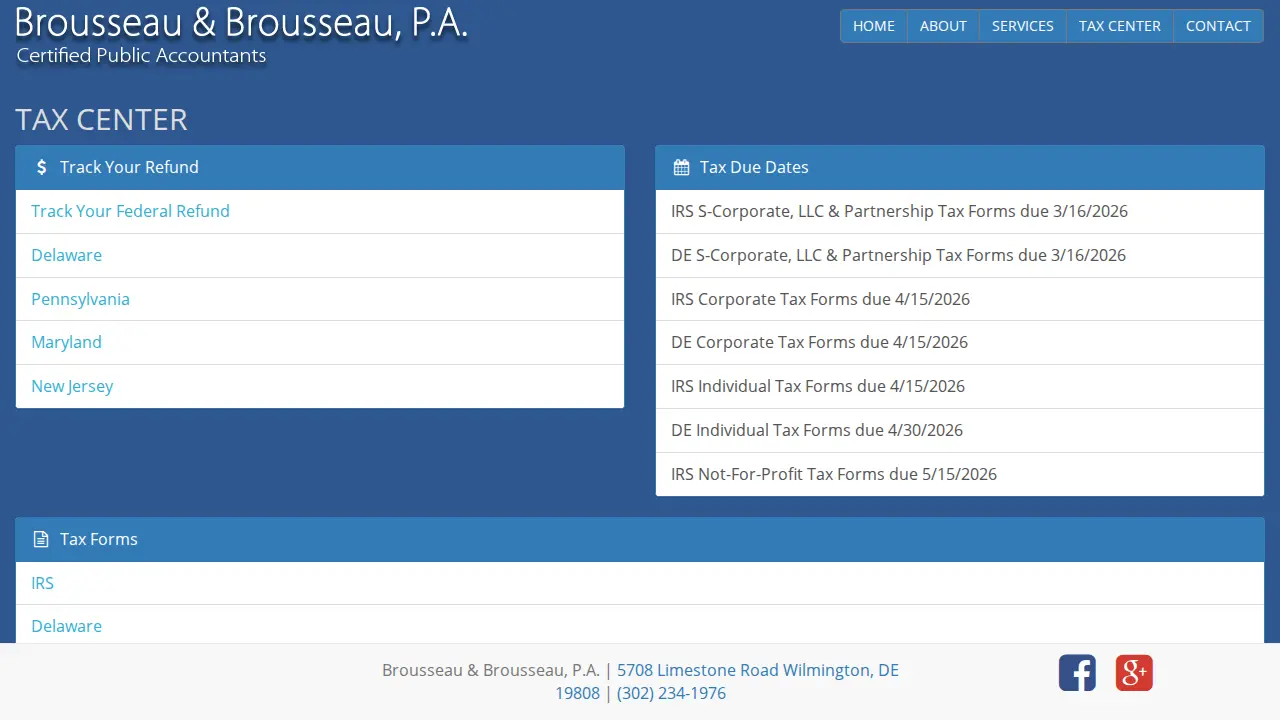Open the CONTACT menu item
This screenshot has height=720, width=1280.
click(x=1218, y=26)
